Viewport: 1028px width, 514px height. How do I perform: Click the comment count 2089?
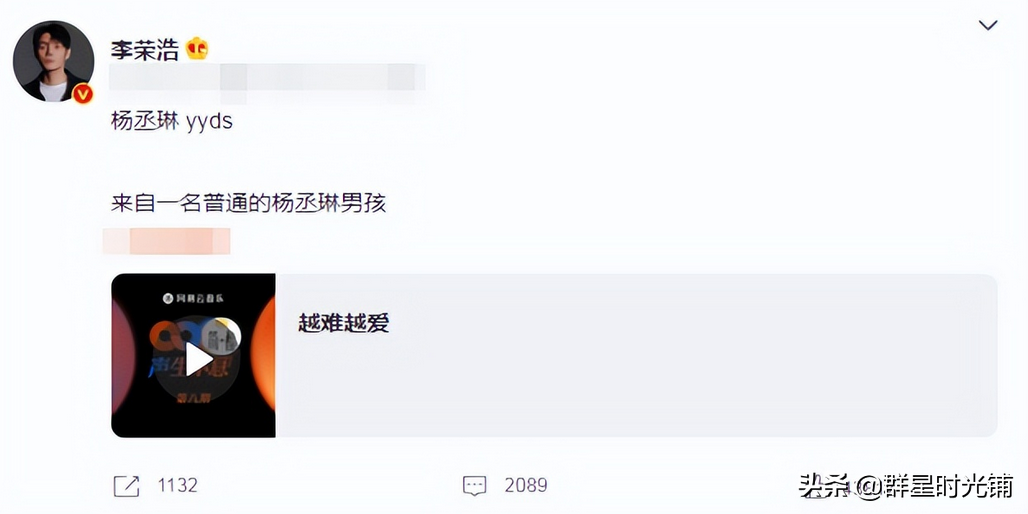coord(526,485)
